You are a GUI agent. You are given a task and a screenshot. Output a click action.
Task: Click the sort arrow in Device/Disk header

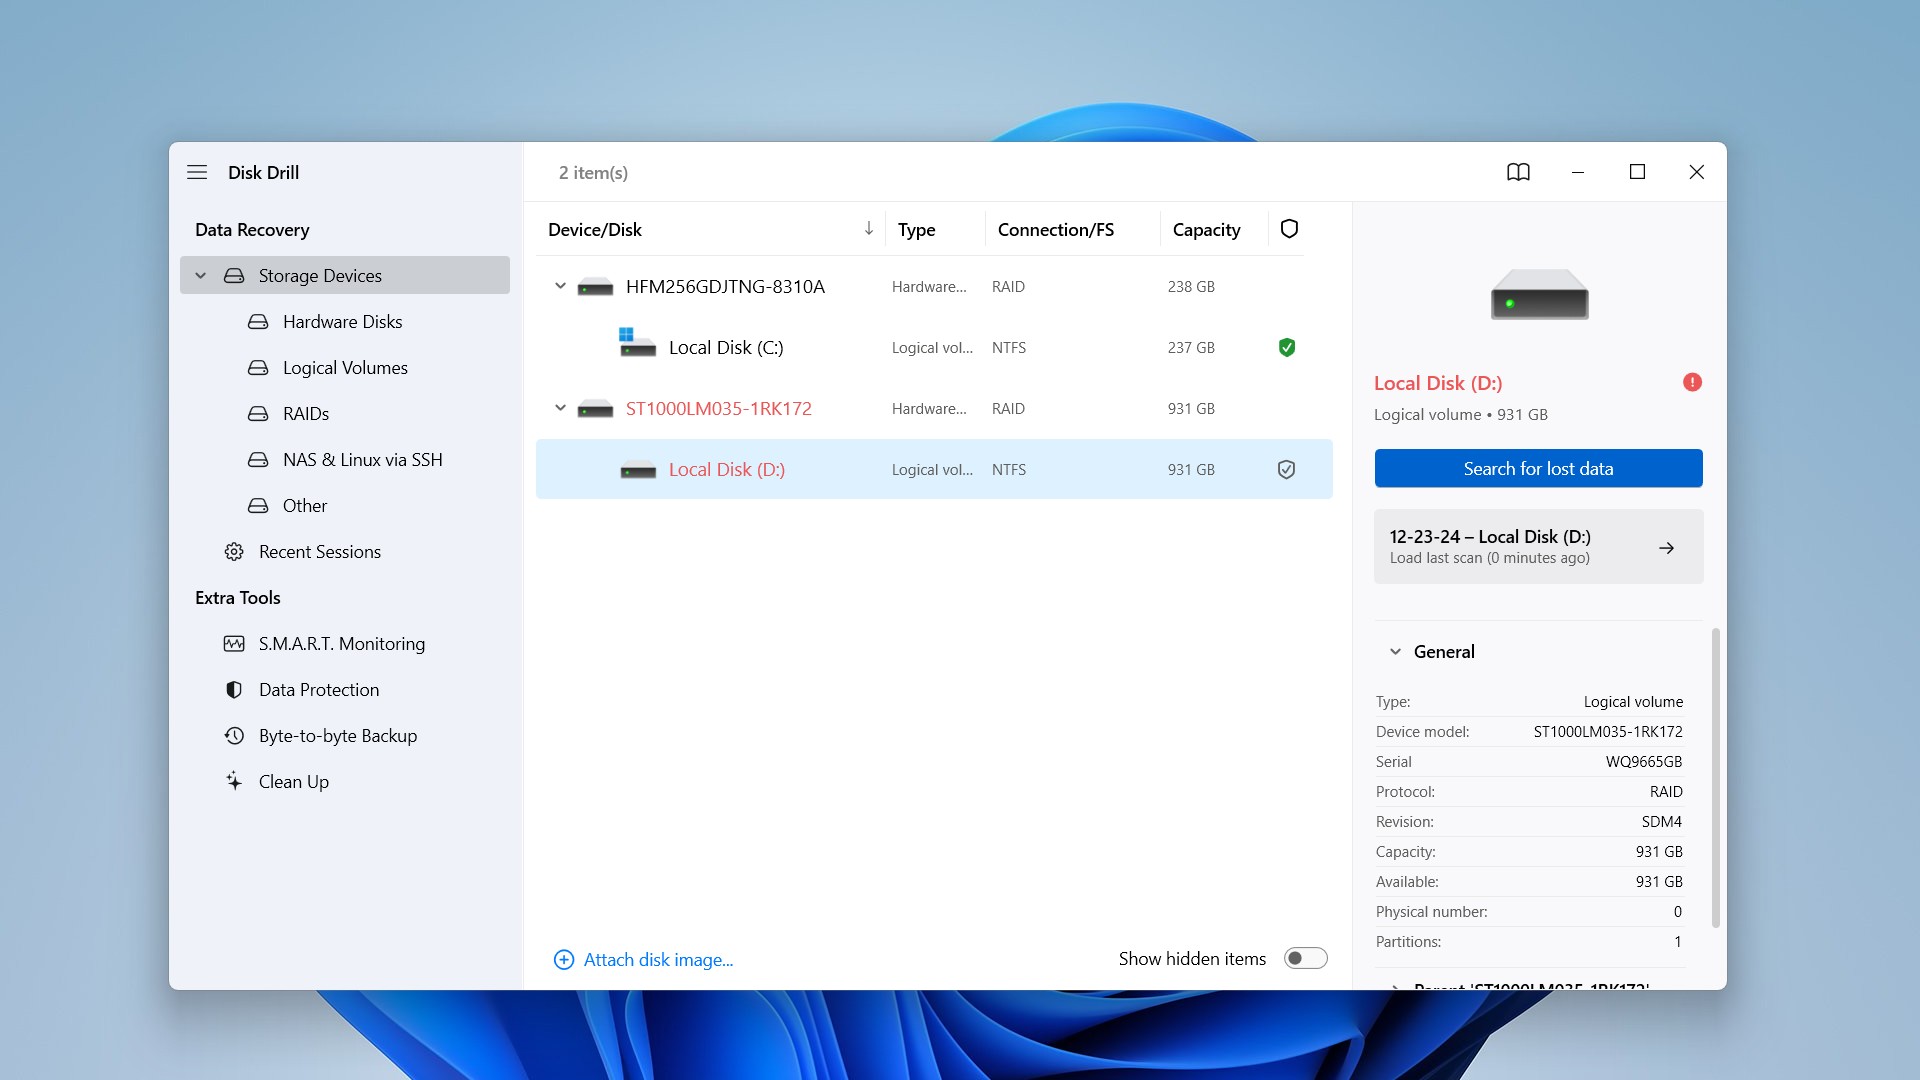click(x=868, y=228)
